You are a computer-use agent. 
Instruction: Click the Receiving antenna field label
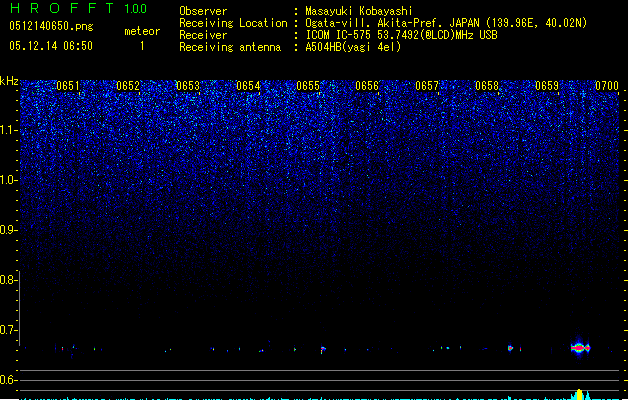click(230, 47)
